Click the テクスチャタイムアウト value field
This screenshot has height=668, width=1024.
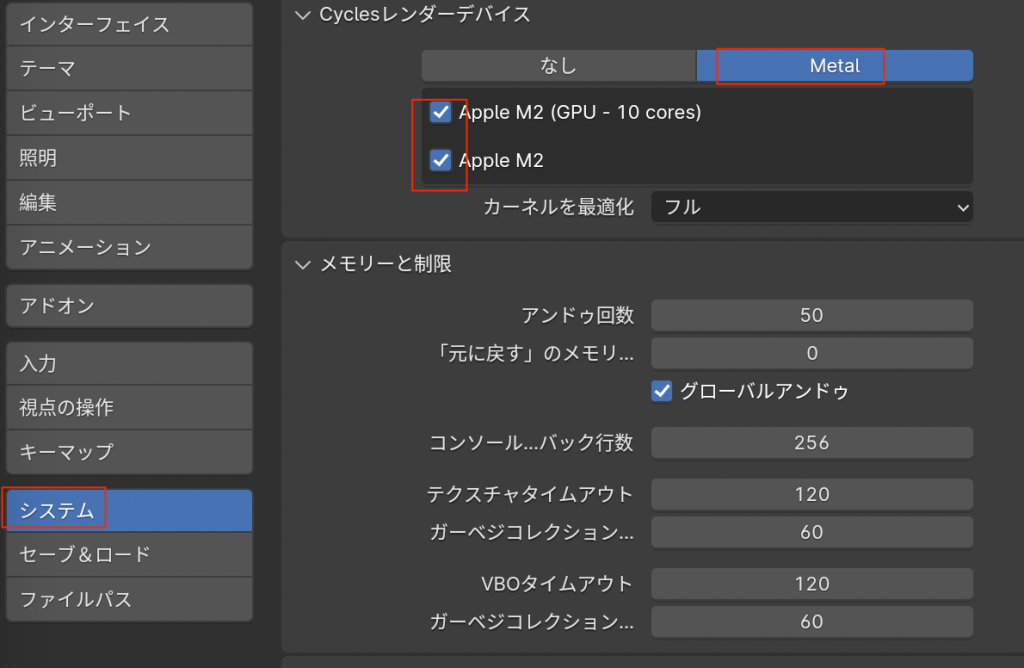tap(811, 494)
